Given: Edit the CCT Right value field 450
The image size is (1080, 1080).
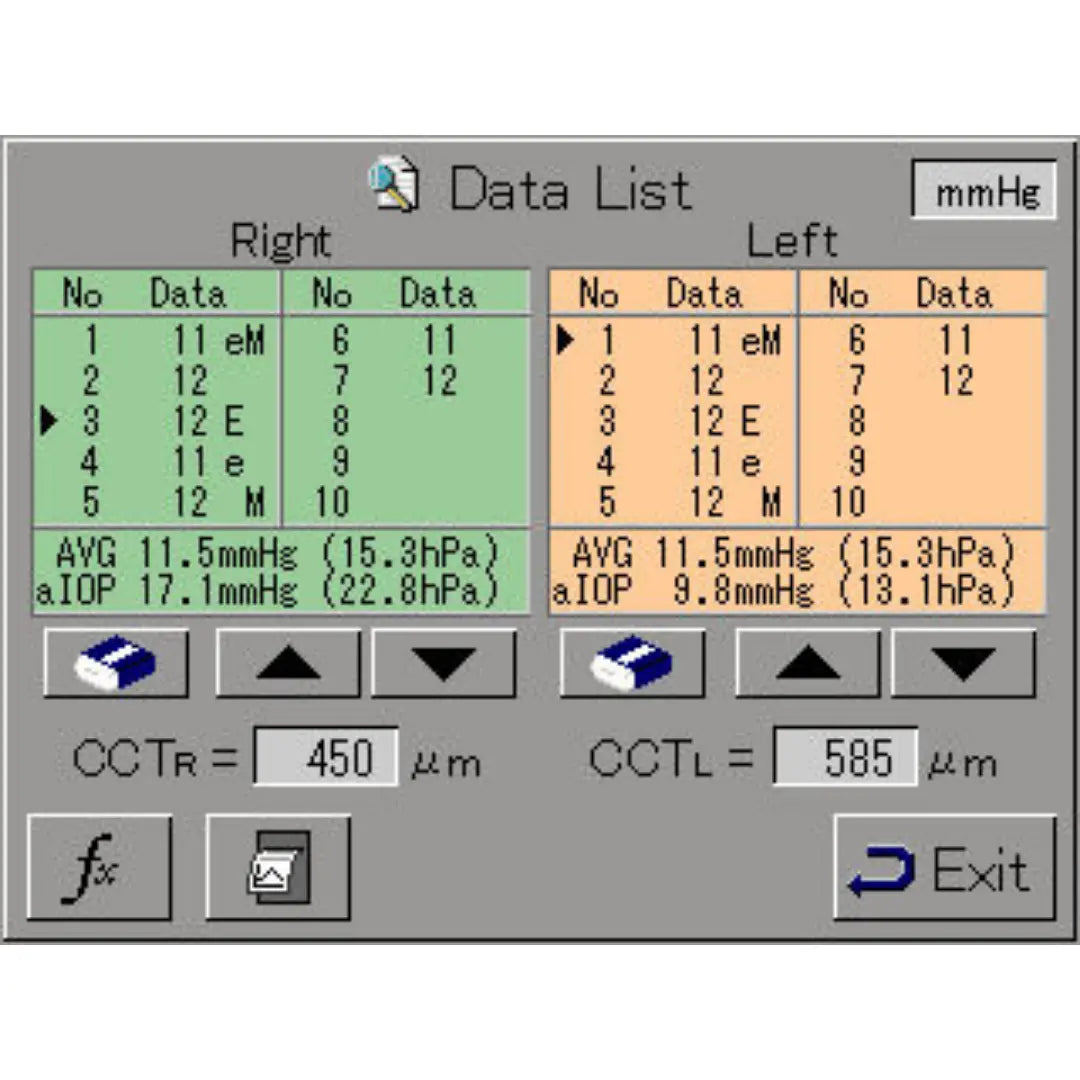Looking at the screenshot, I should pyautogui.click(x=326, y=757).
